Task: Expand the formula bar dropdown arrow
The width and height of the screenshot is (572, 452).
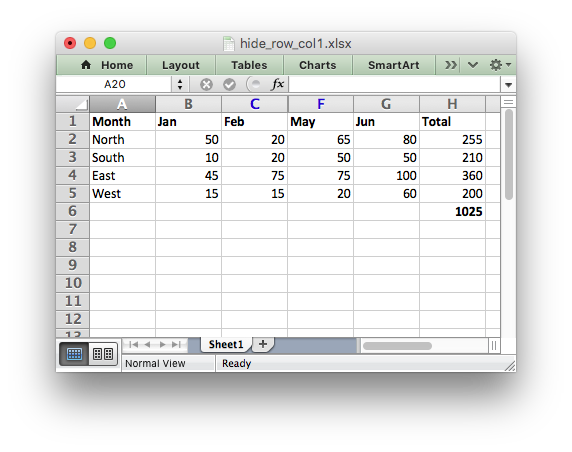Action: pyautogui.click(x=509, y=85)
